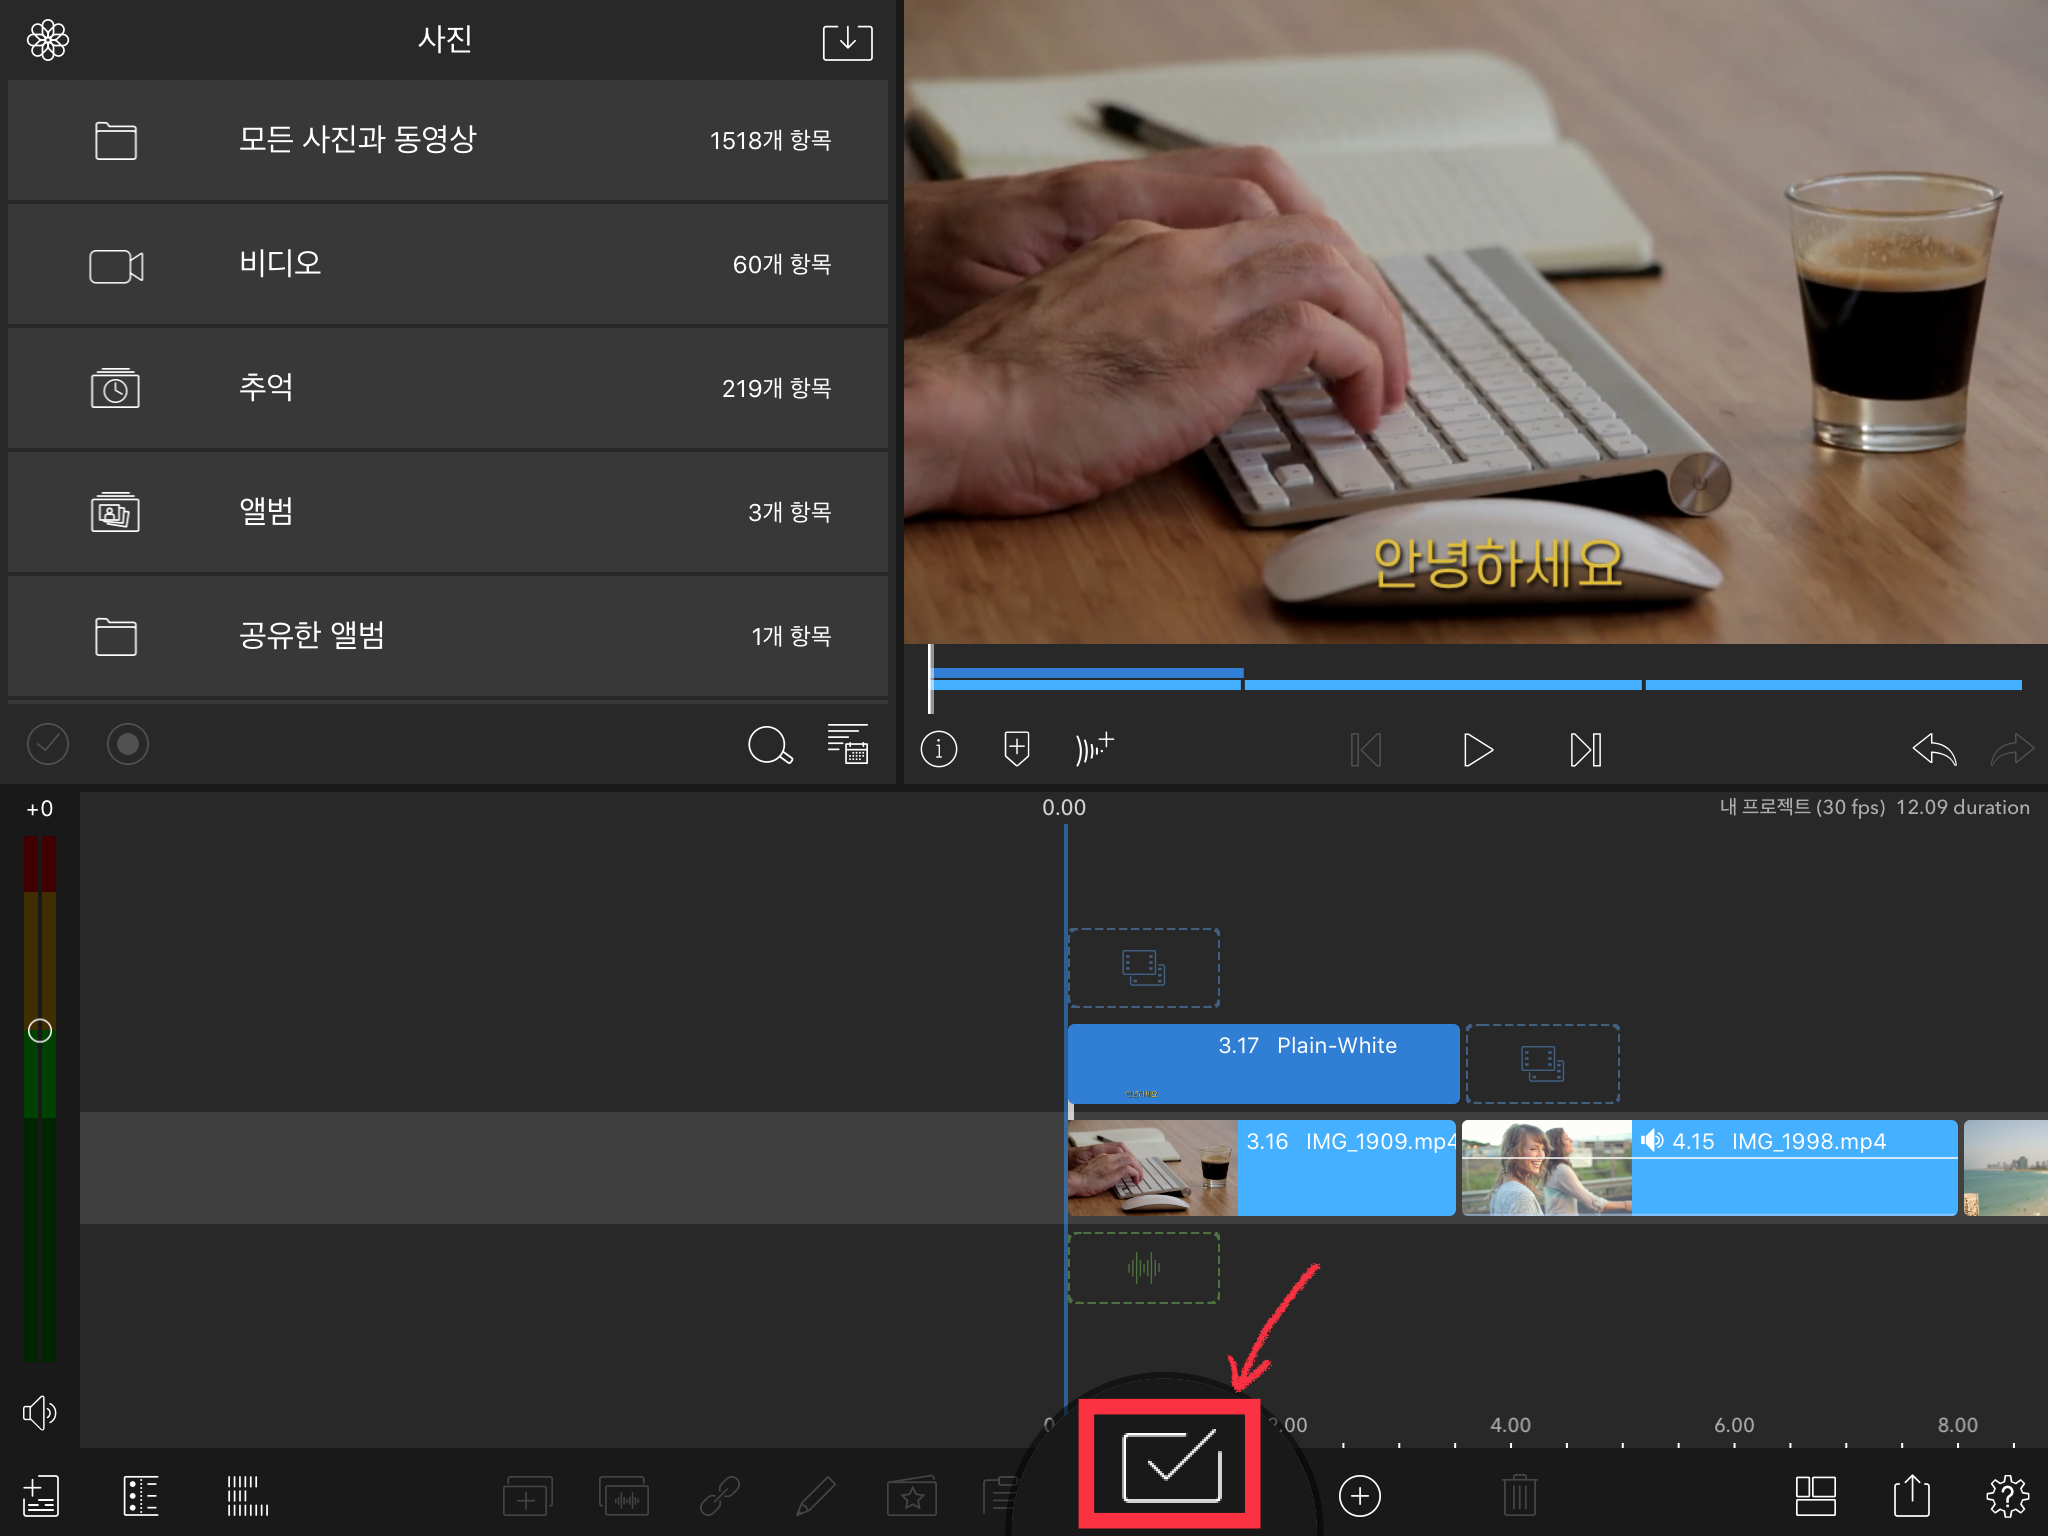
Task: Toggle the record circle button in library
Action: pyautogui.click(x=128, y=744)
